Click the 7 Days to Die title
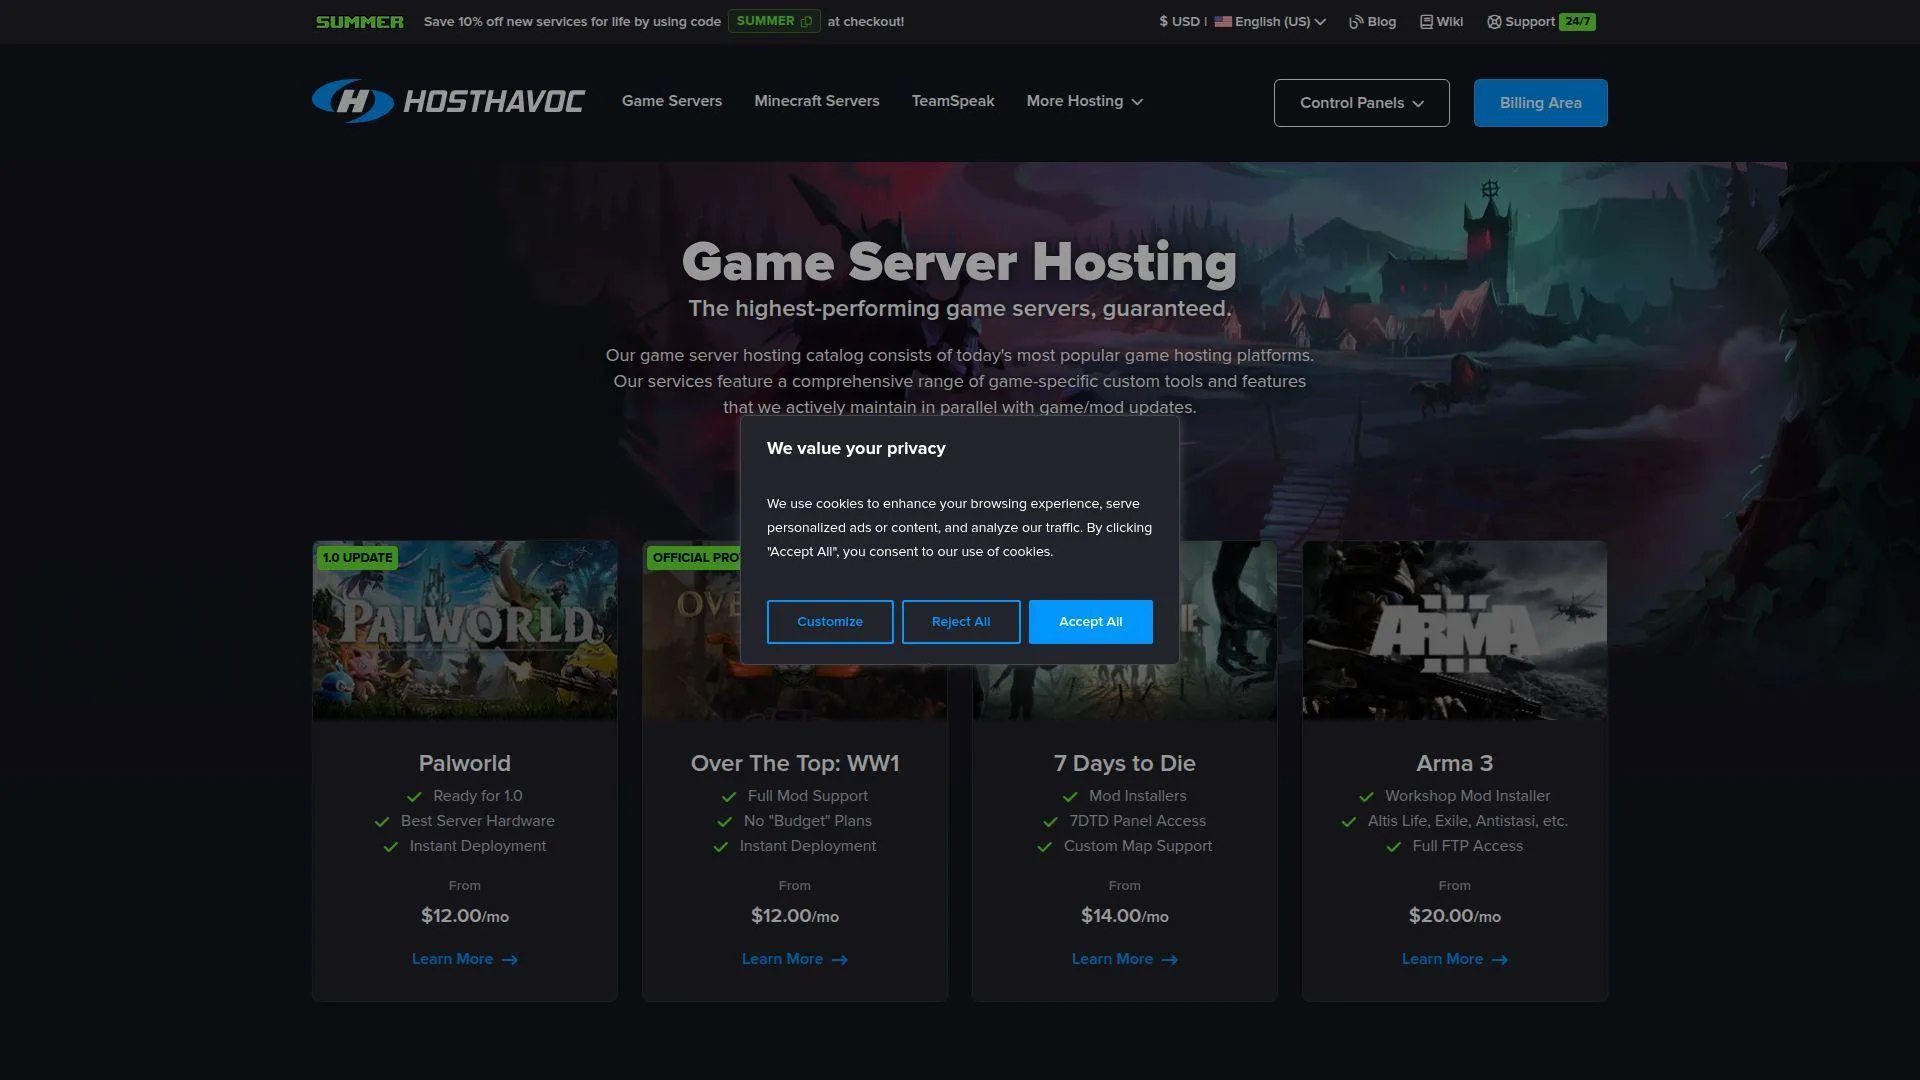The width and height of the screenshot is (1920, 1080). 1125,763
